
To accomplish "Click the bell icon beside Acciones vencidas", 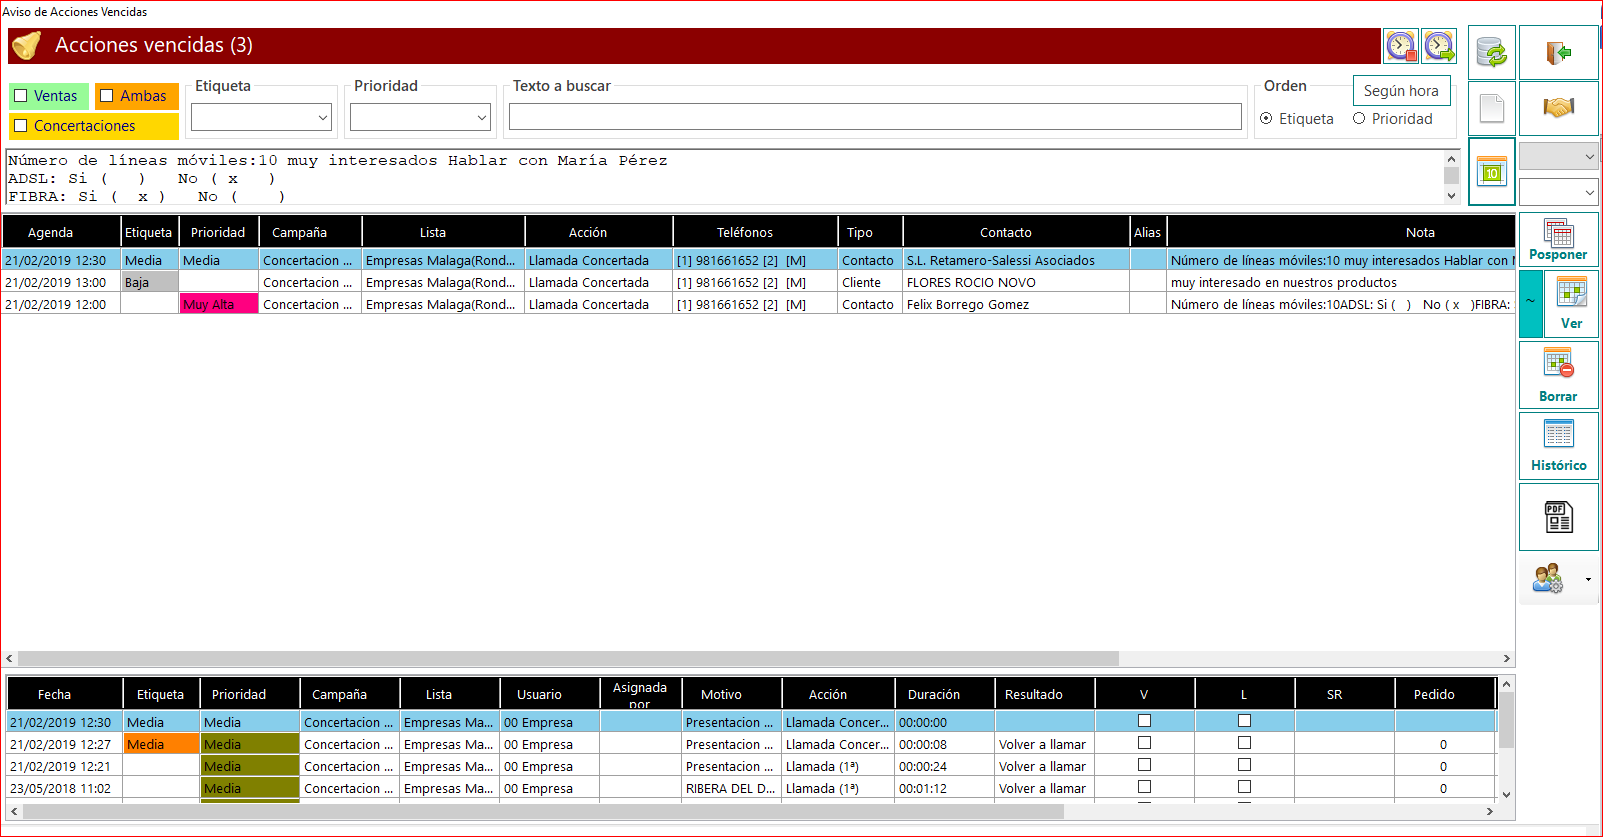I will click(x=27, y=45).
